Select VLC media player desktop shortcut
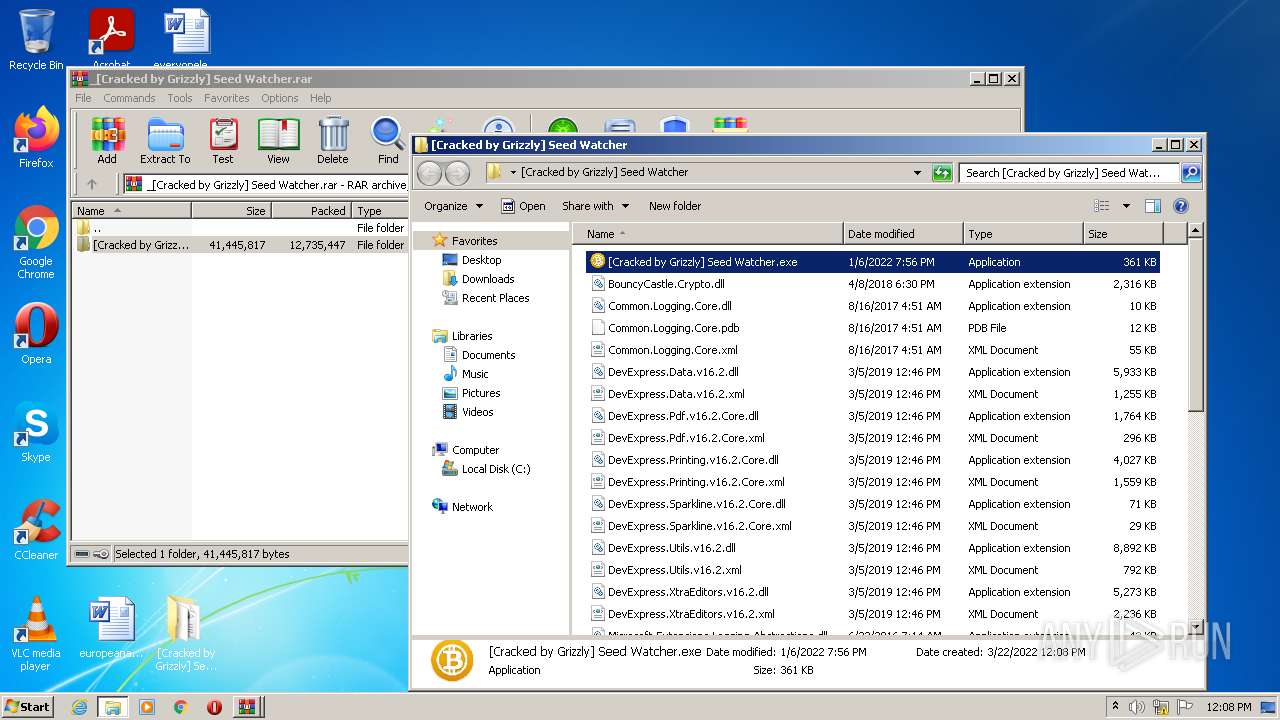Screen dimensions: 1280x720 pyautogui.click(x=36, y=634)
